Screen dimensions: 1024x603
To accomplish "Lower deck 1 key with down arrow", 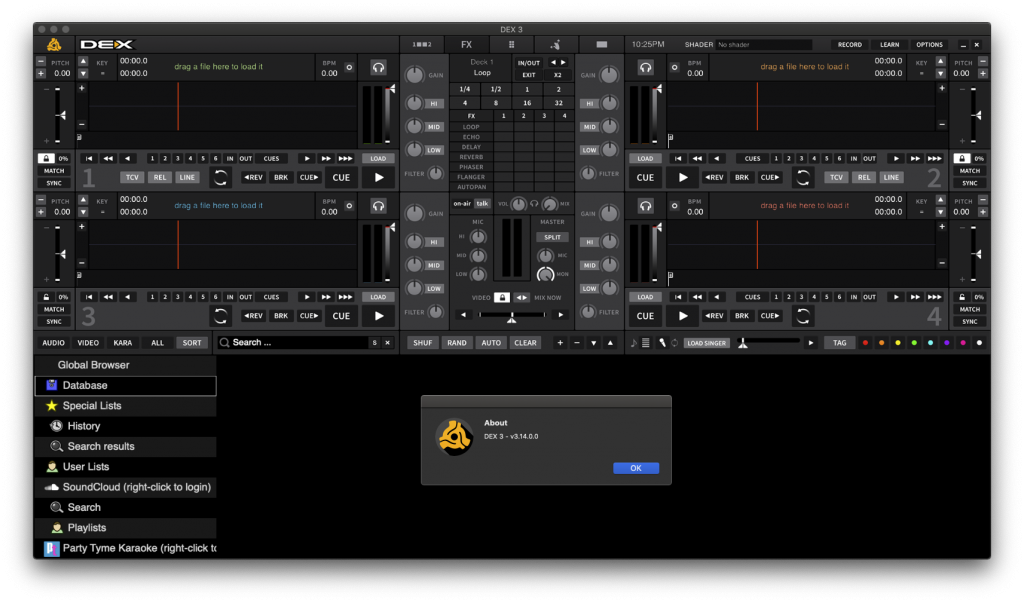I will click(83, 73).
